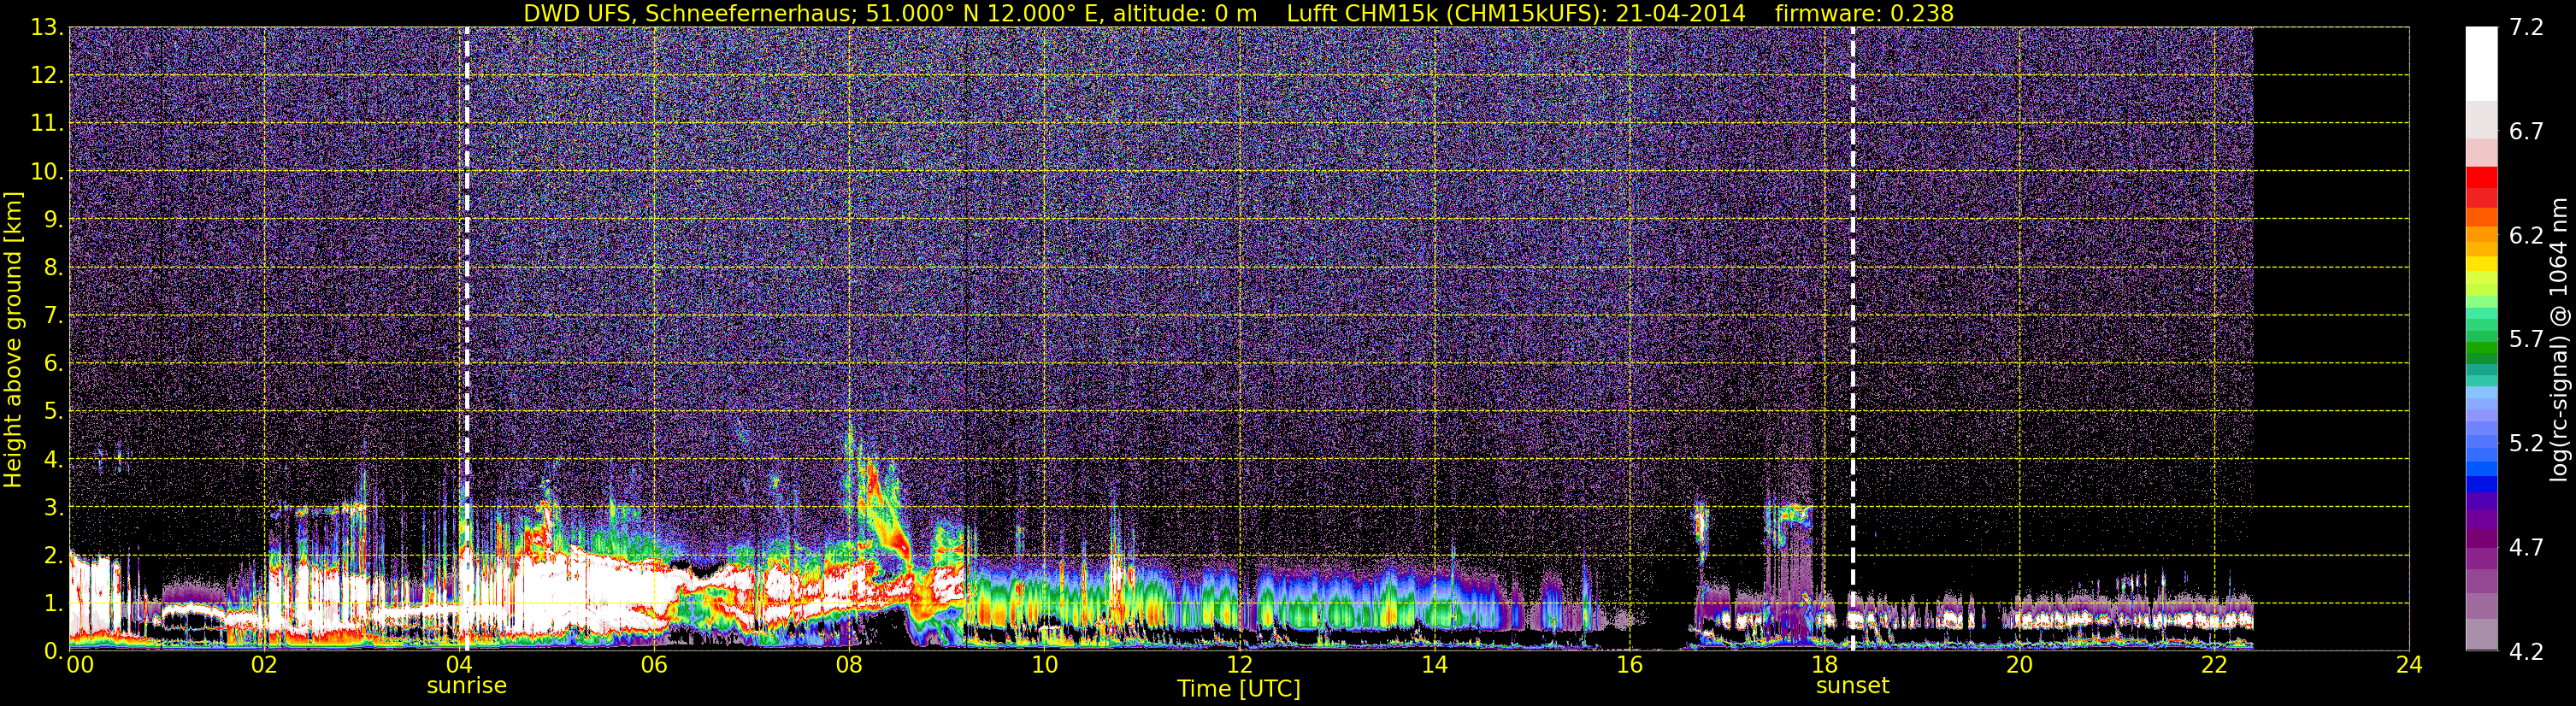
Task: Click the y-axis tick label "1."
Action: (x=52, y=604)
